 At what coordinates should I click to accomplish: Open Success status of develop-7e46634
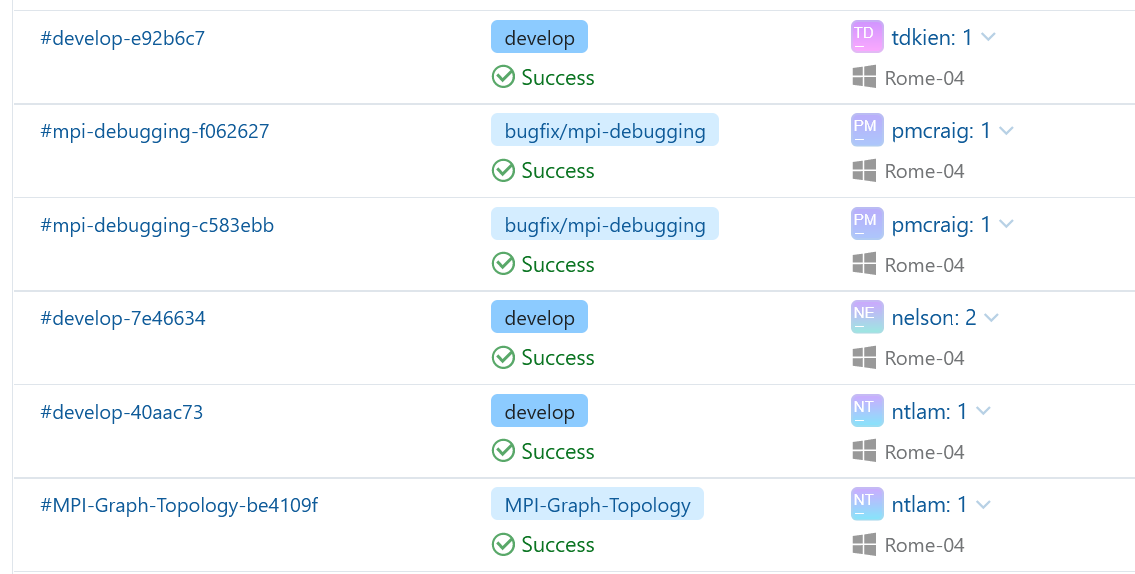click(x=557, y=357)
